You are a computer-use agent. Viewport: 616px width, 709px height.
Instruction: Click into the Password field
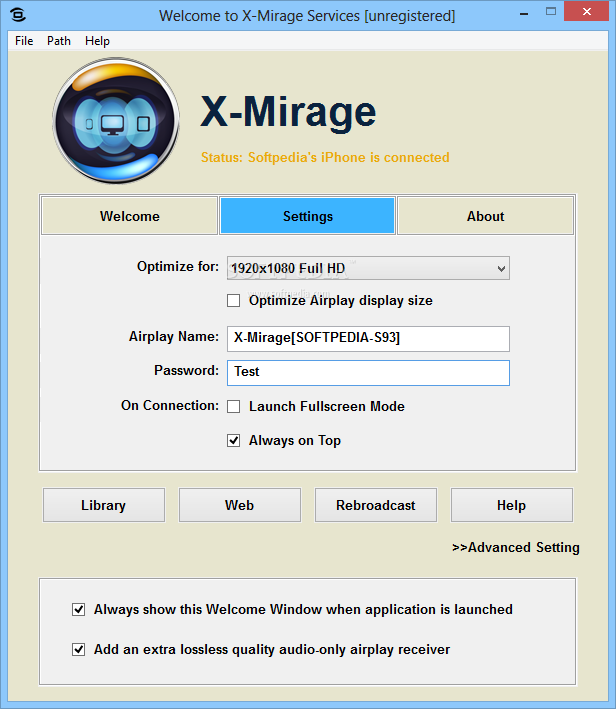pos(368,373)
